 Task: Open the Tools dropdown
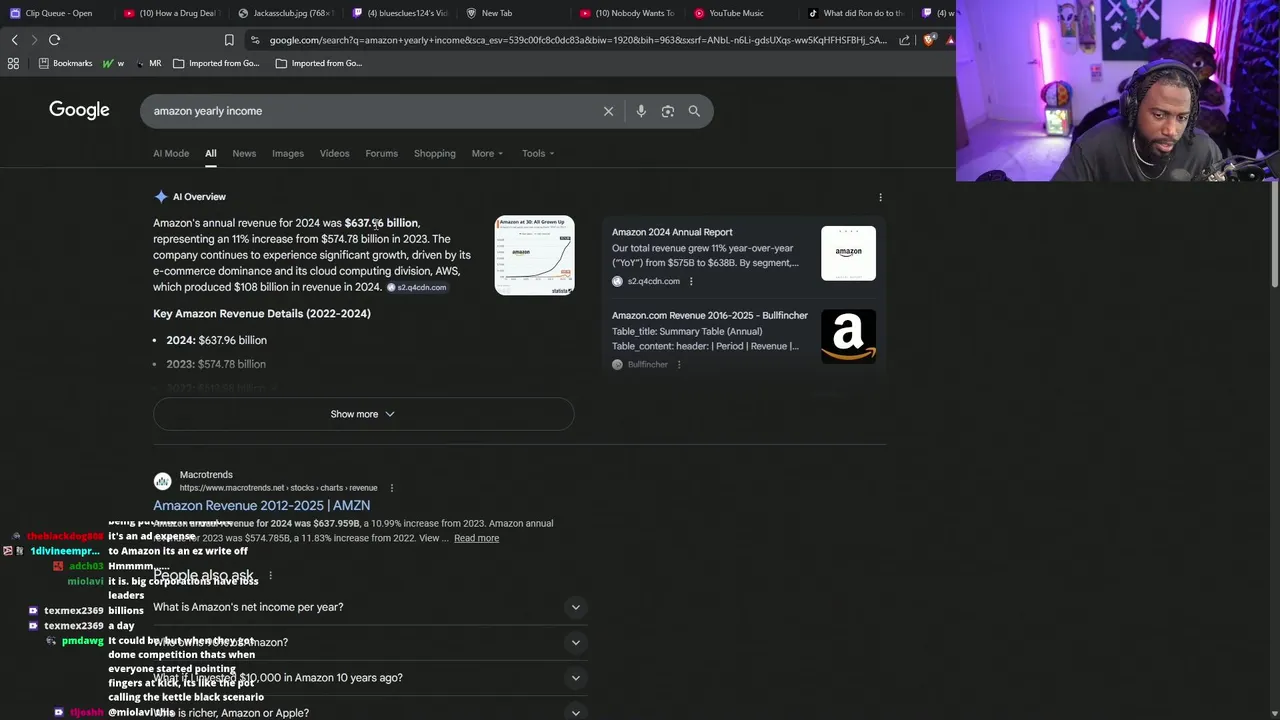coord(538,153)
